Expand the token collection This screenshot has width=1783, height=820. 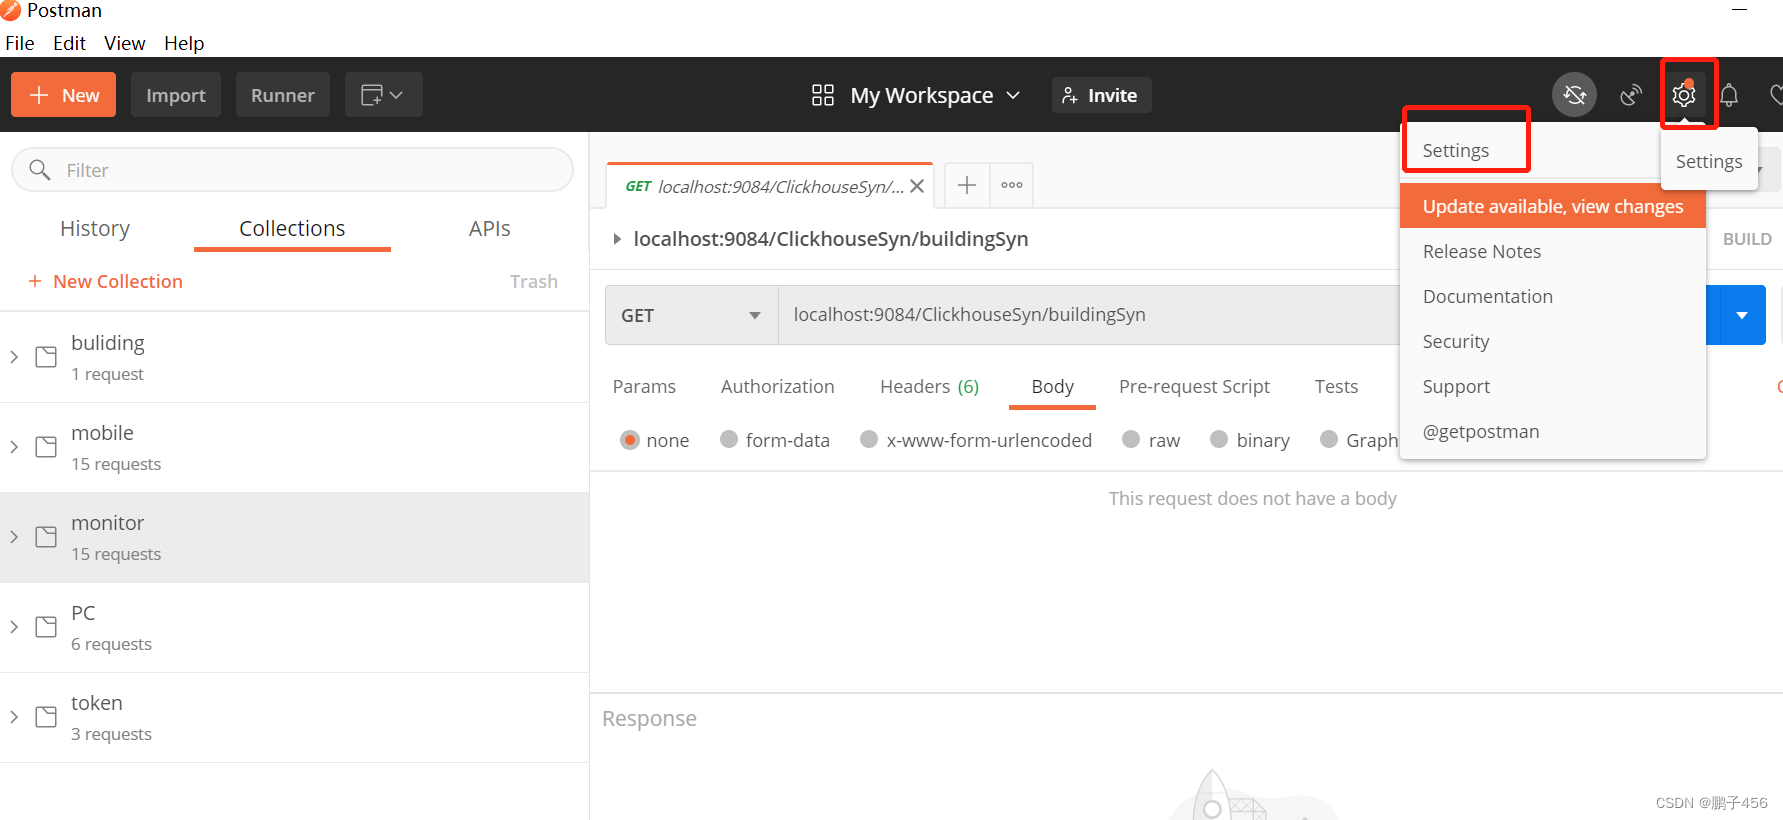point(14,717)
